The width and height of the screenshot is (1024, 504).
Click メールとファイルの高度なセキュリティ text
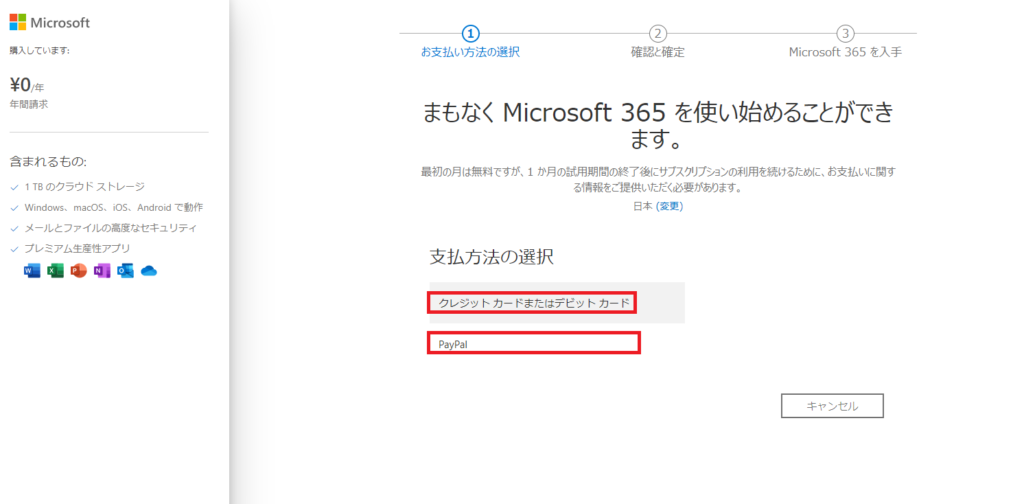(x=110, y=228)
